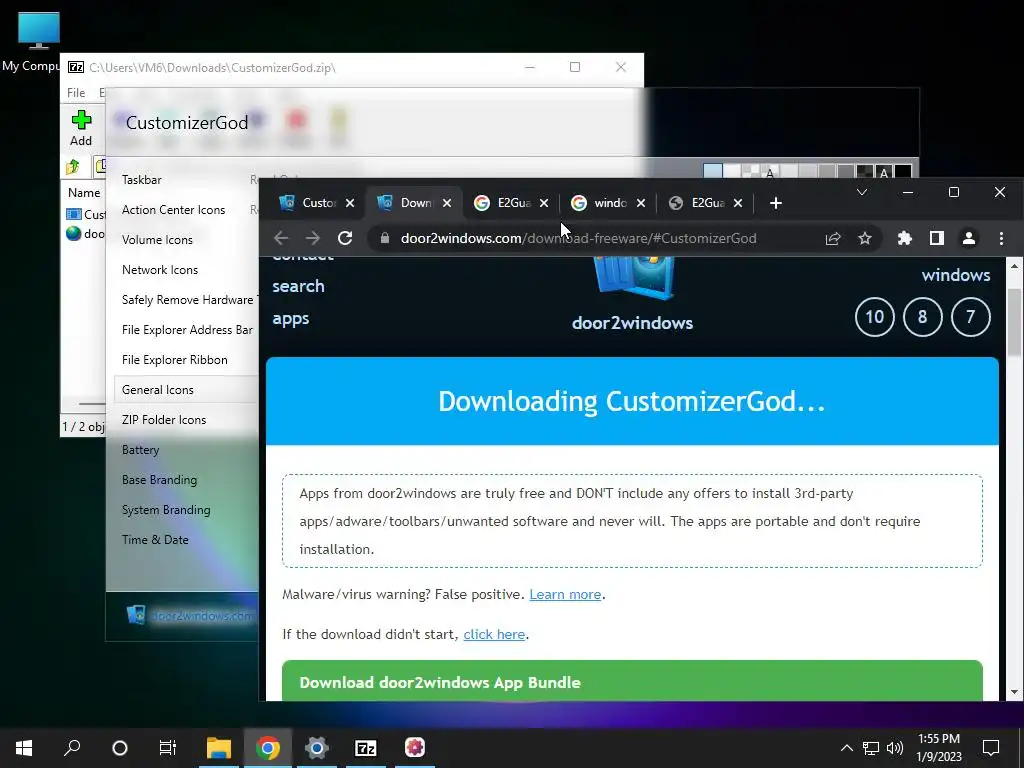Select Action Center Icons in CustomizerGod
The height and width of the screenshot is (768, 1024).
(173, 210)
